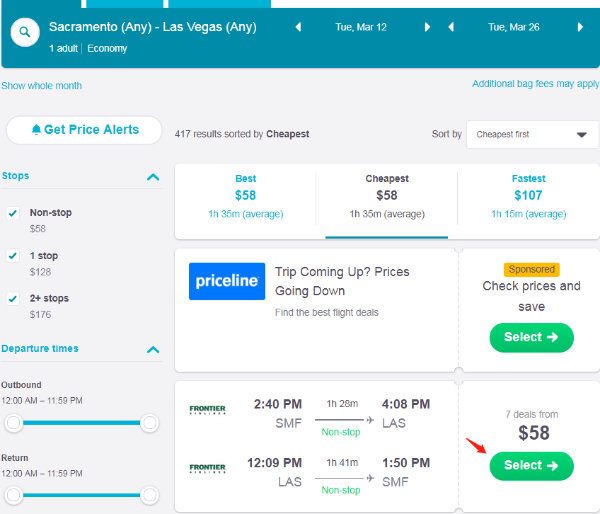Click the search magnifier icon
This screenshot has height=514, width=600.
point(25,32)
